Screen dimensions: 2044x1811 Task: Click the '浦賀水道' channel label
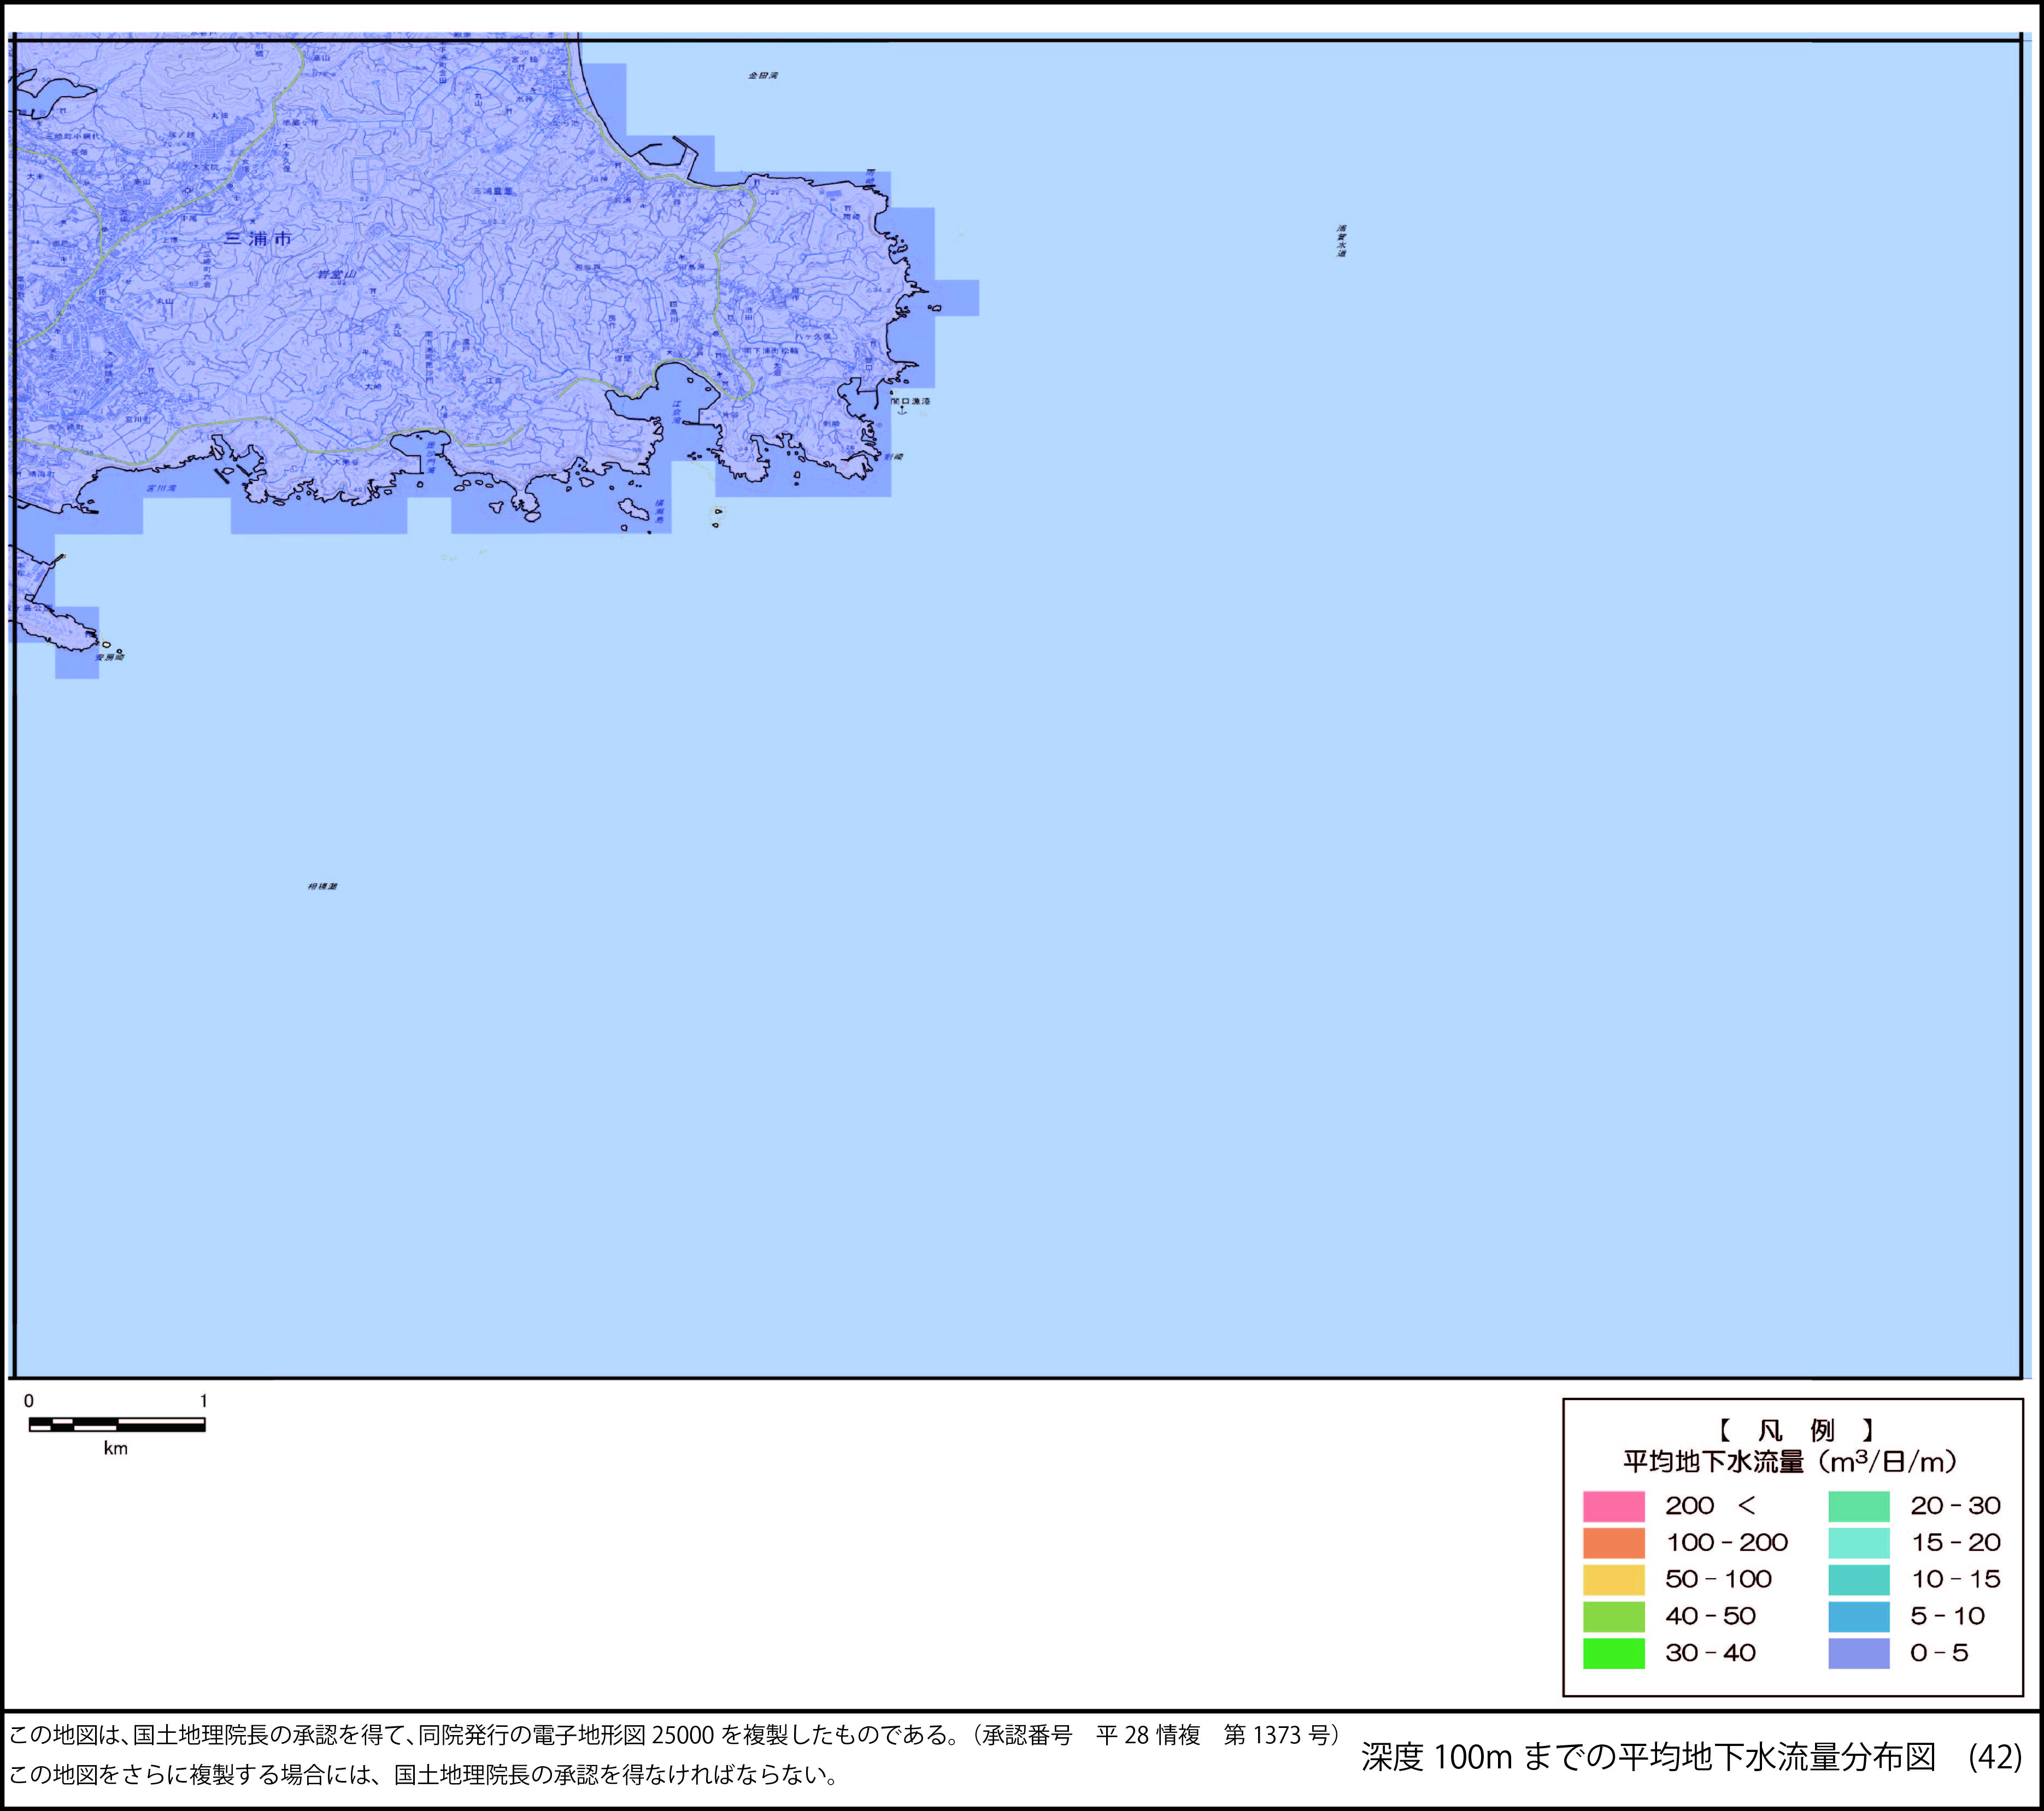1341,241
